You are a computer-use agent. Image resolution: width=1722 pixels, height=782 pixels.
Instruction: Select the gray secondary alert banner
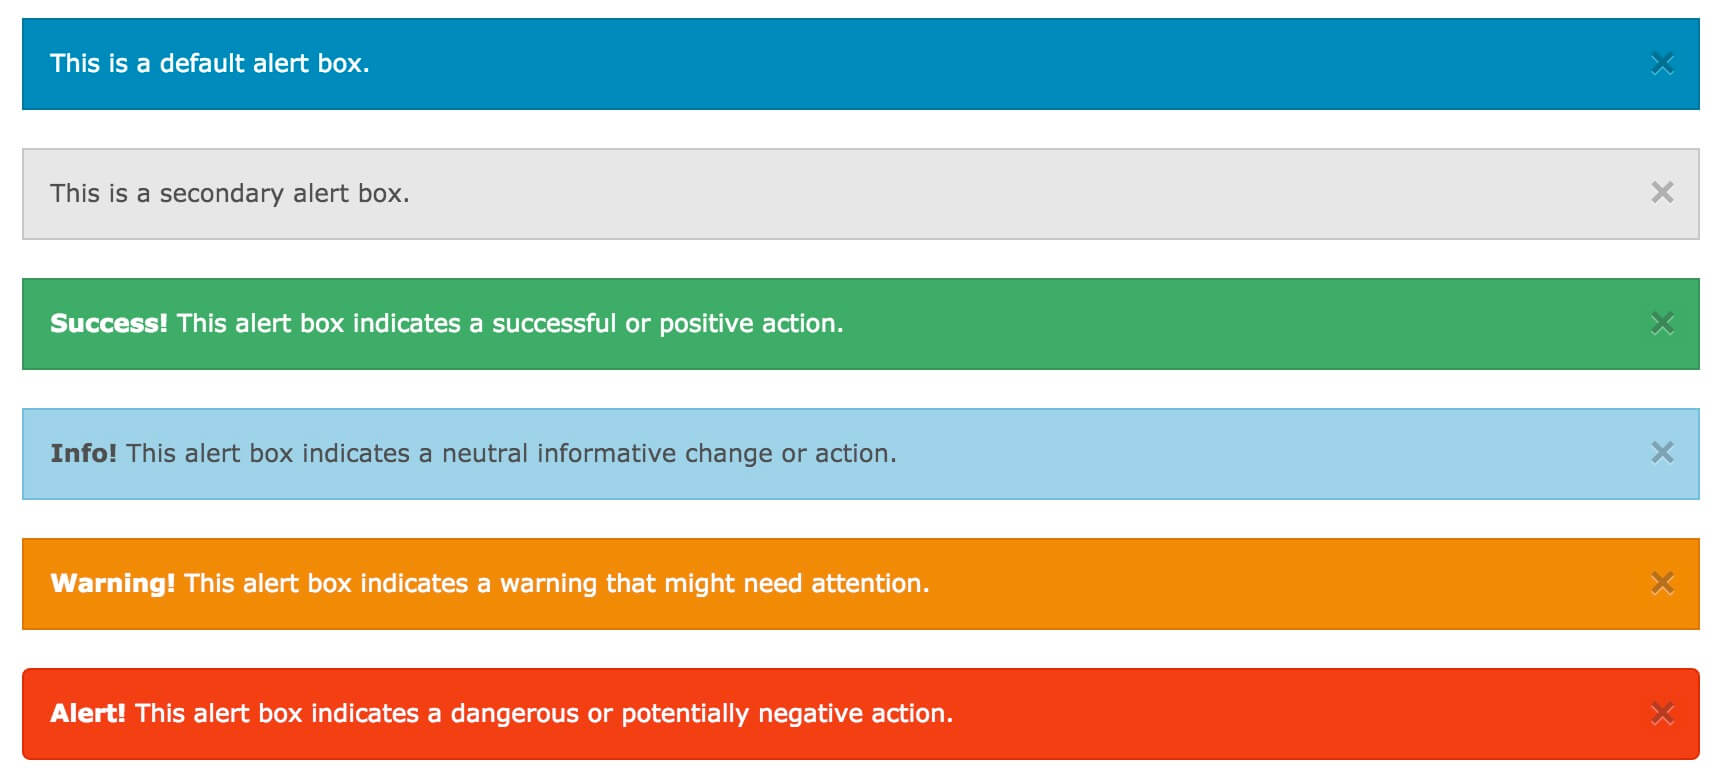(x=1000, y=194)
